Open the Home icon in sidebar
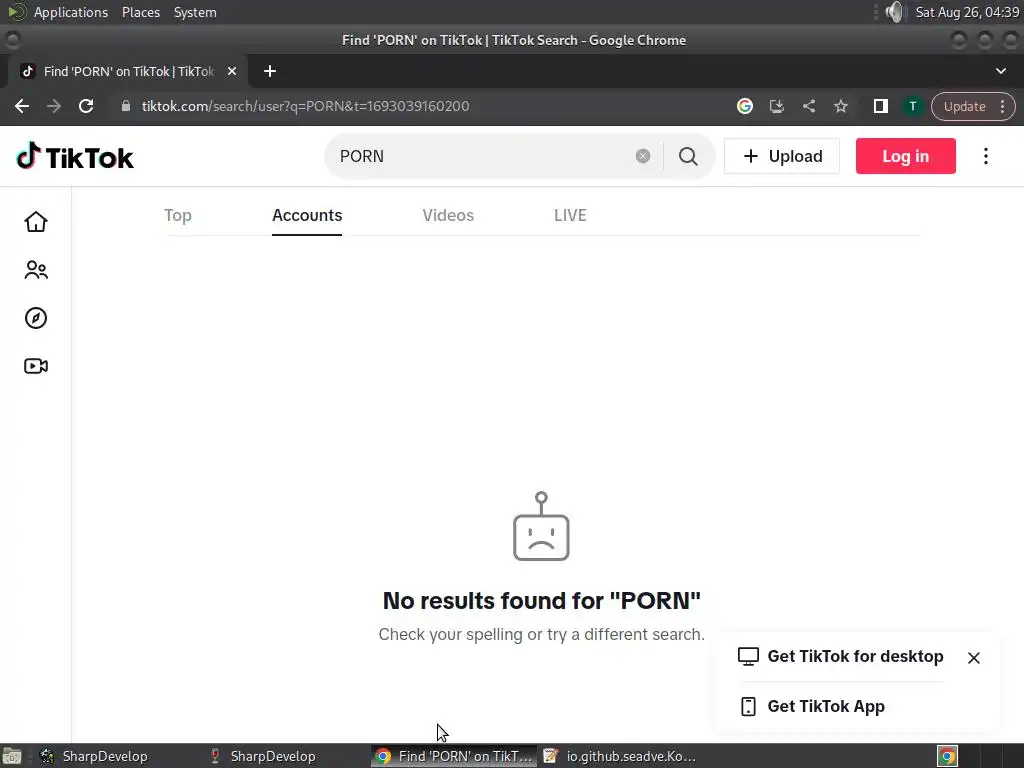Screen dimensions: 1024x768 point(36,222)
